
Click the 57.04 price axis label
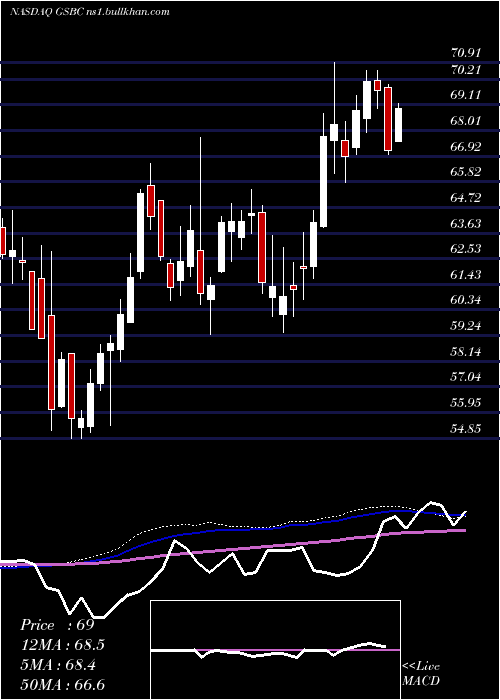466,377
